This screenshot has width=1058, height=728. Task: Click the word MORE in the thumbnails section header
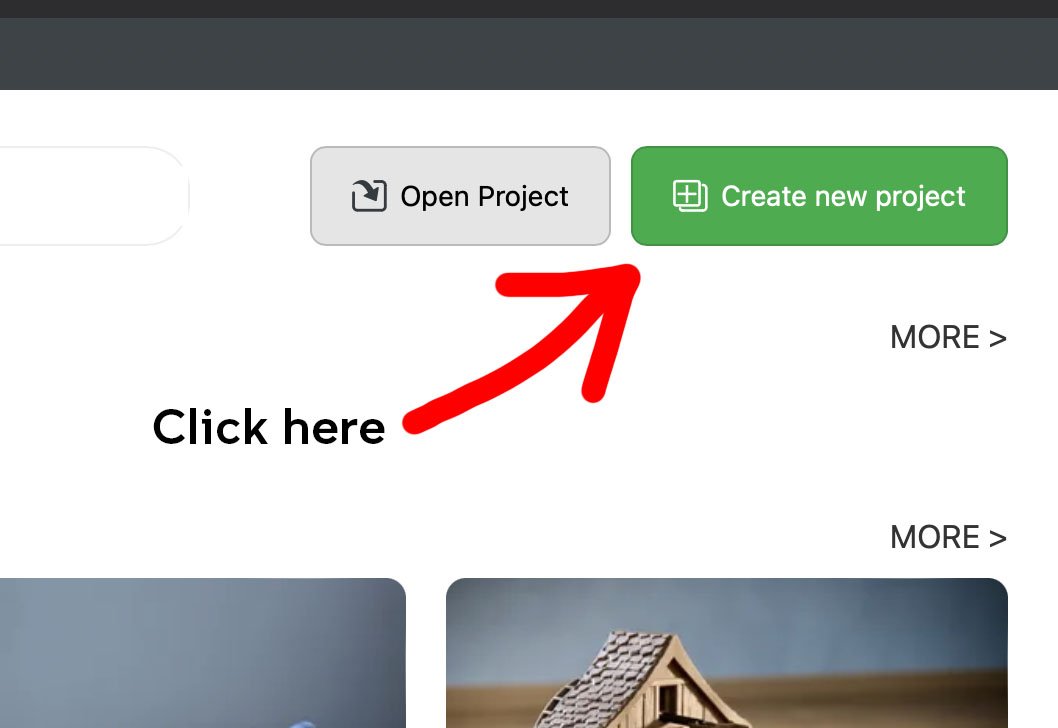point(935,538)
